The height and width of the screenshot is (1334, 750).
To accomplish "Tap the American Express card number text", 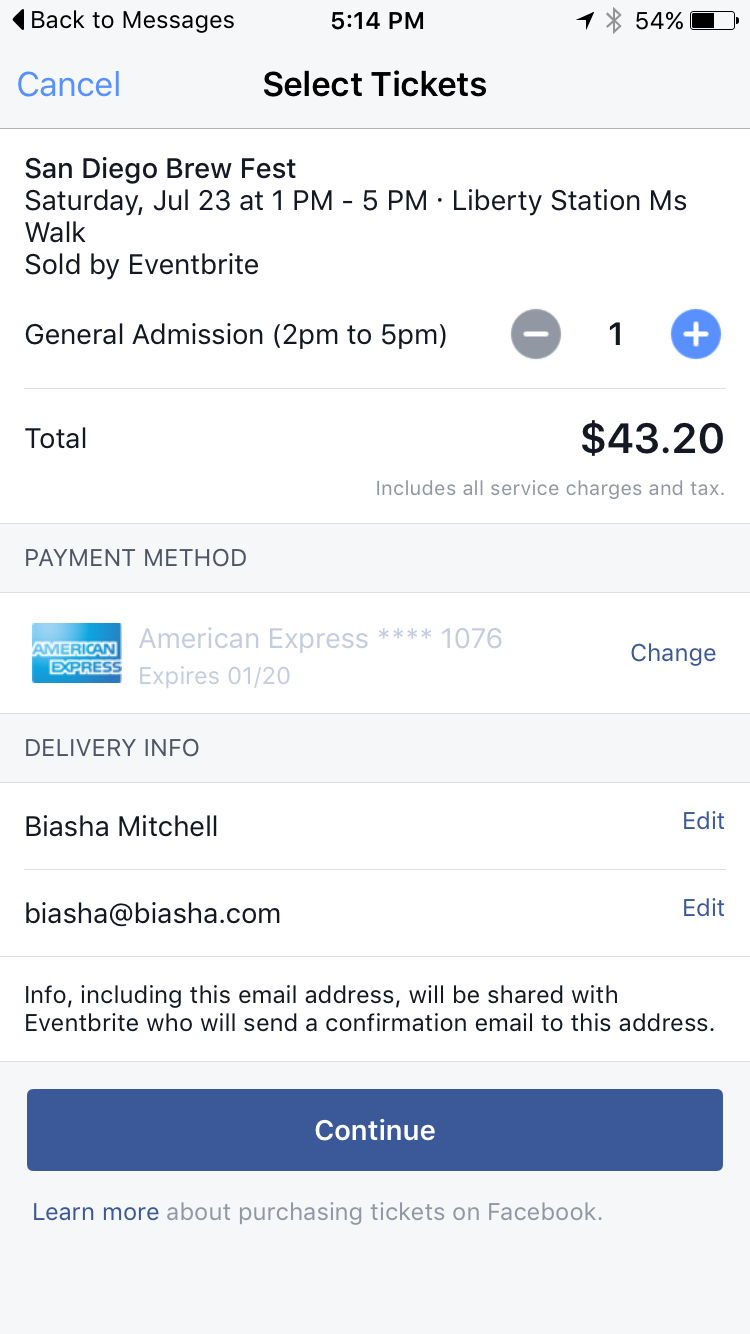I will (320, 638).
